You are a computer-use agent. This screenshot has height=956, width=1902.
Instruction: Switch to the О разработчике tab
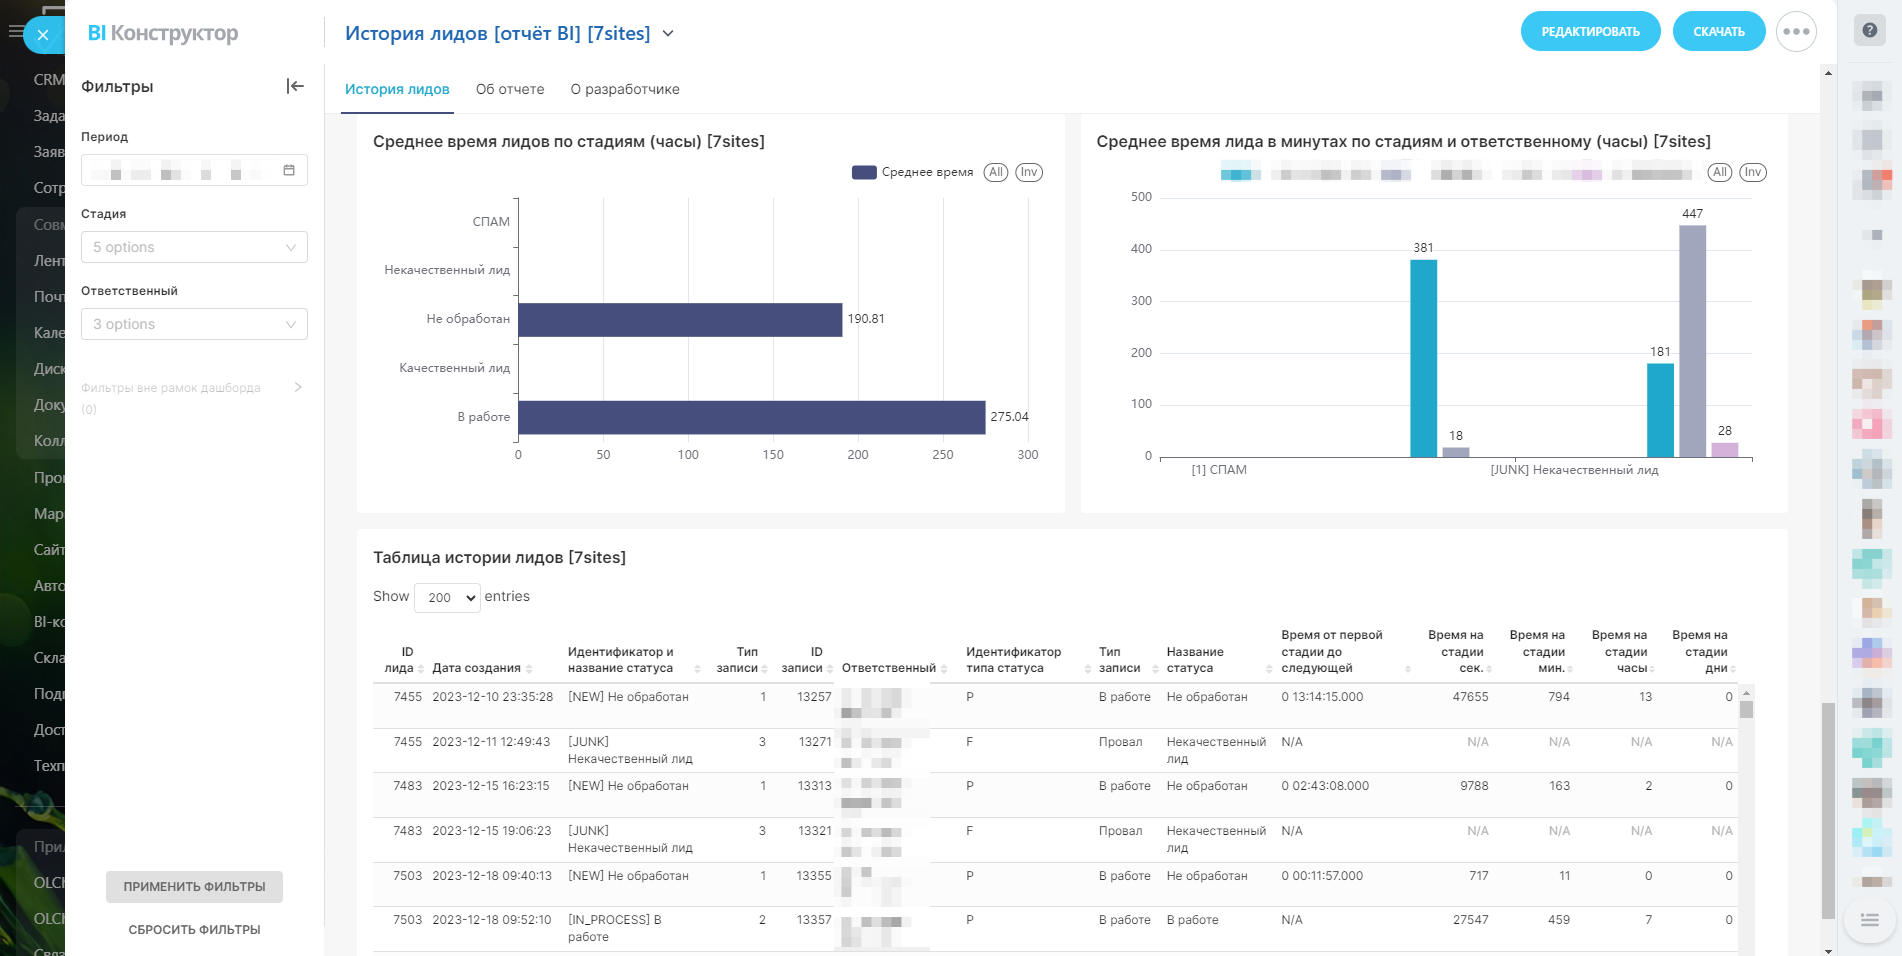pos(625,89)
